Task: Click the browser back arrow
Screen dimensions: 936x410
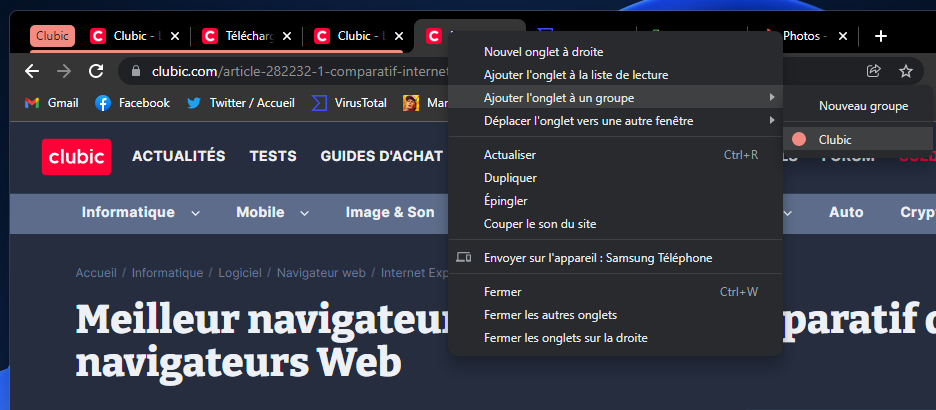Action: [32, 72]
